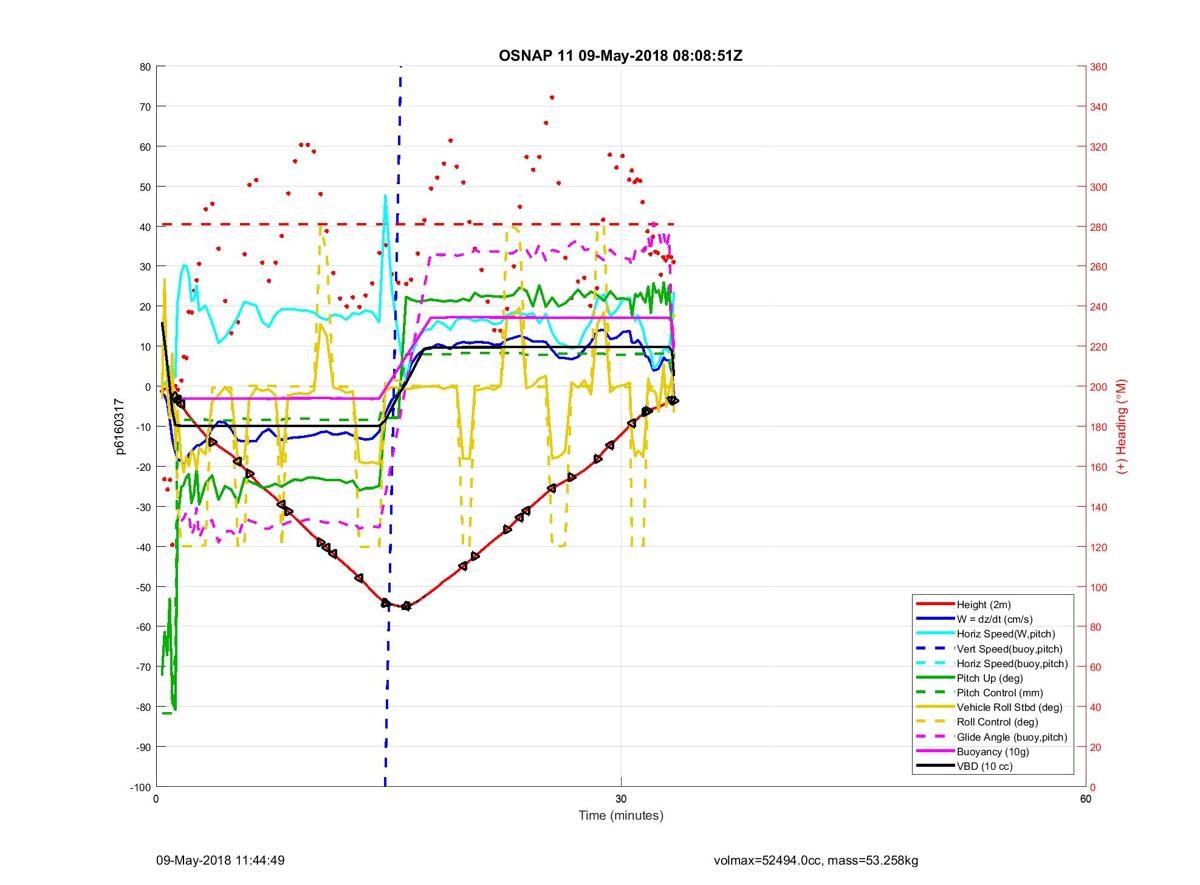
Task: Click legend entry "Glide Angle (buoy,pitch)"
Action: pyautogui.click(x=1012, y=736)
